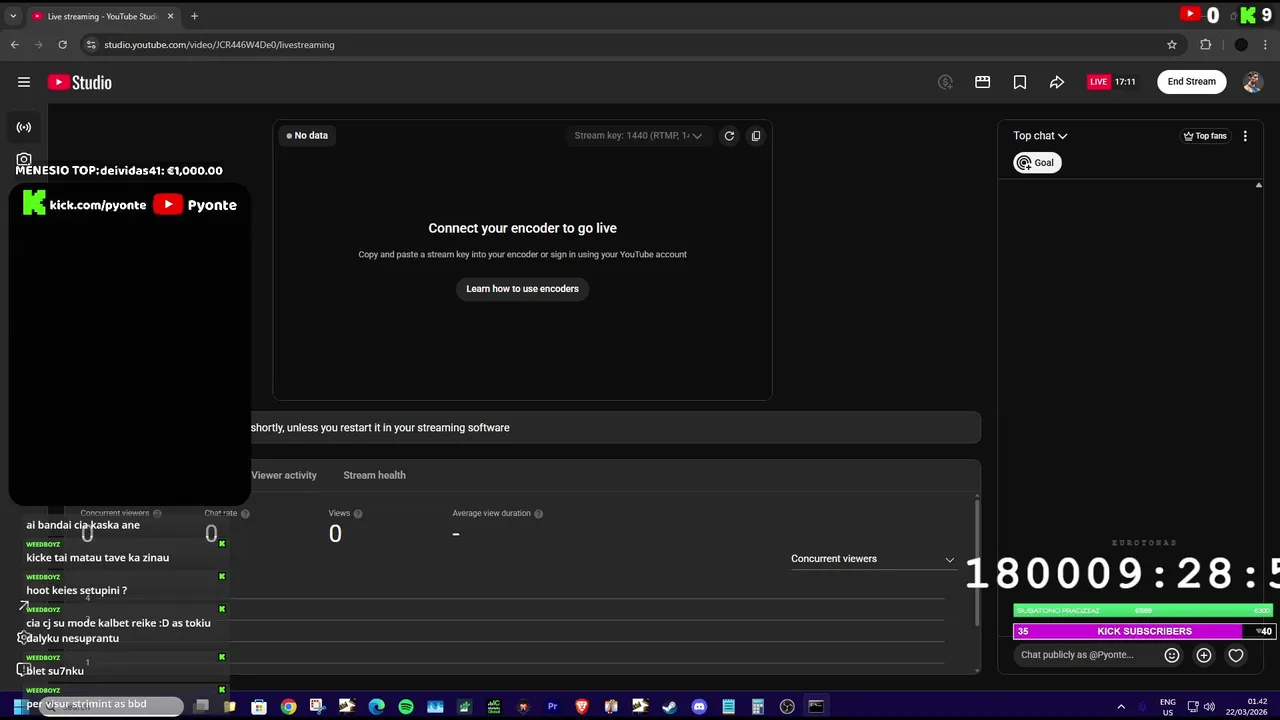Show help for Views stat
The height and width of the screenshot is (720, 1280).
pos(358,514)
